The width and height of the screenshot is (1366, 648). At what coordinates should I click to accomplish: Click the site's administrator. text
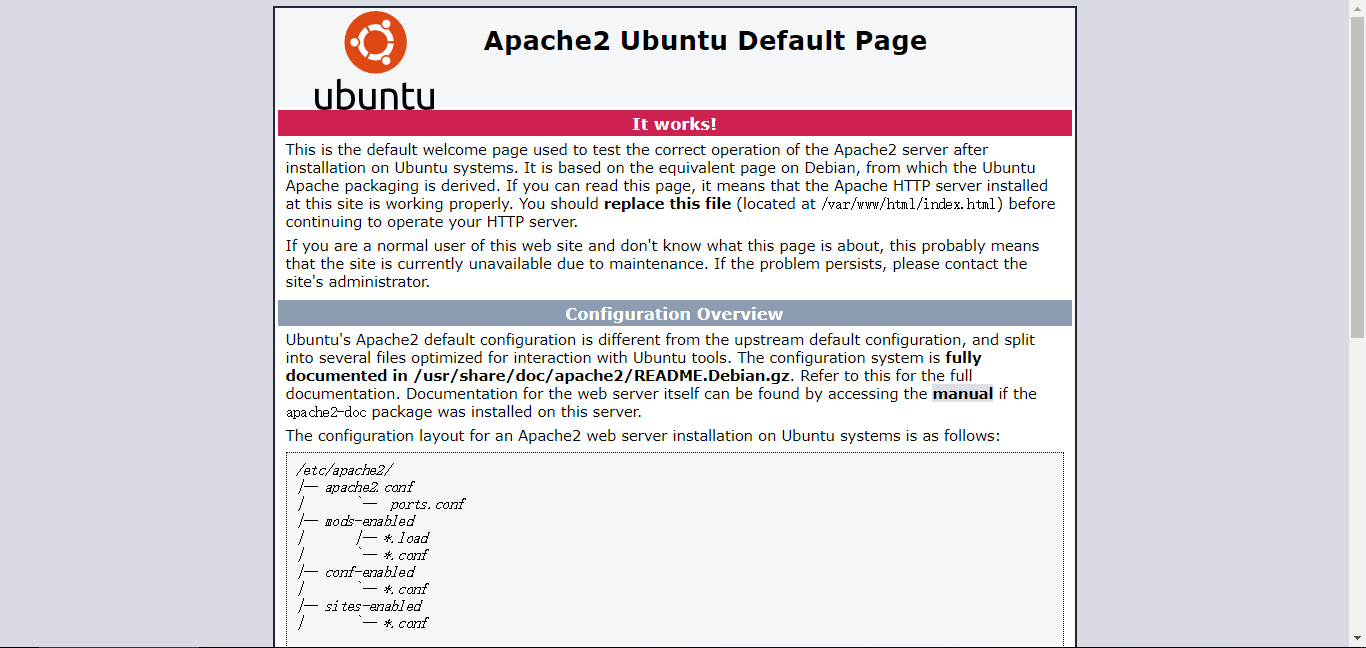pos(358,282)
